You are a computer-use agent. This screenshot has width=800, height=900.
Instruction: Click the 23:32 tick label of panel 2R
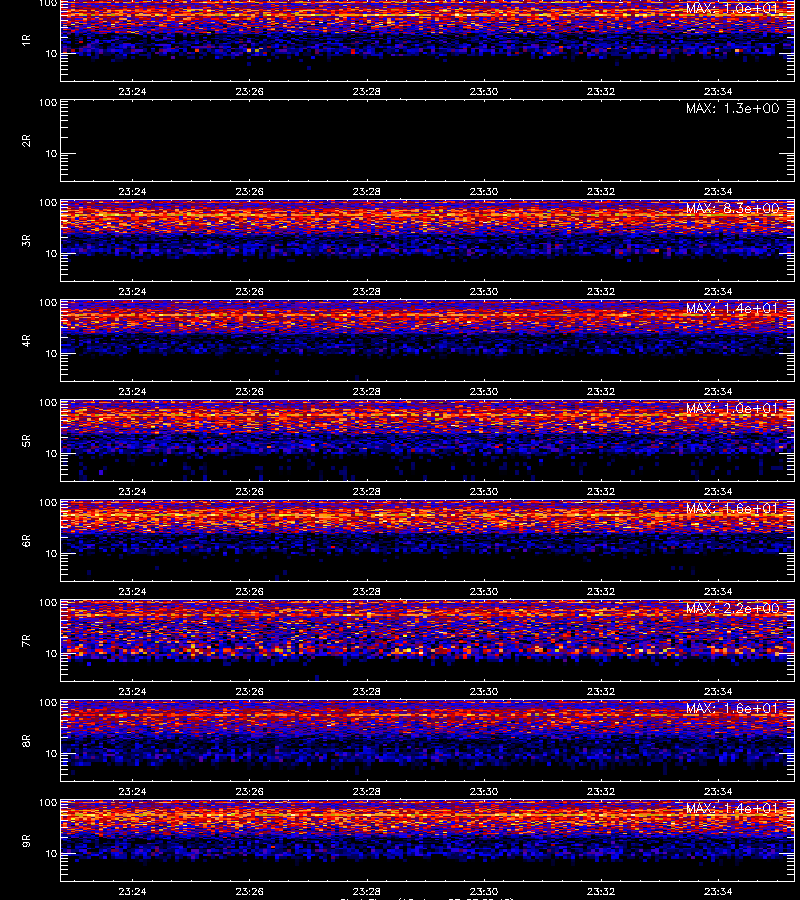click(x=601, y=191)
